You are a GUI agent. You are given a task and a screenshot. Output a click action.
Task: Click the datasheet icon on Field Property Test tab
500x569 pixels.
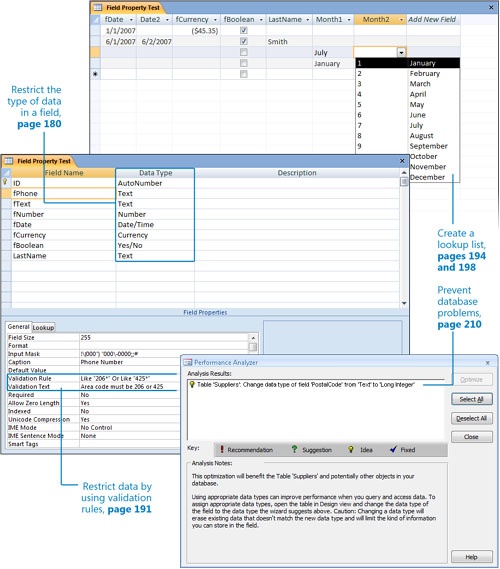pyautogui.click(x=97, y=7)
